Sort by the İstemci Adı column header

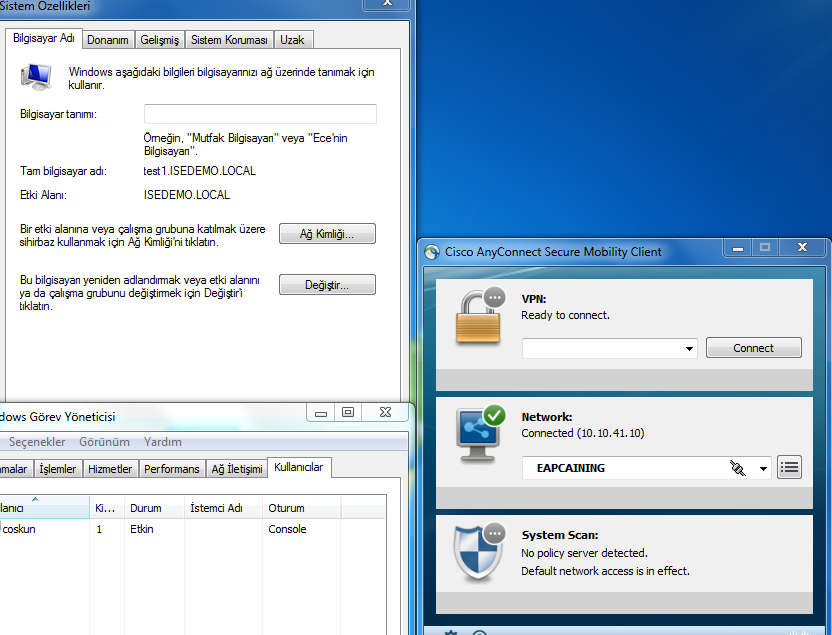(223, 508)
